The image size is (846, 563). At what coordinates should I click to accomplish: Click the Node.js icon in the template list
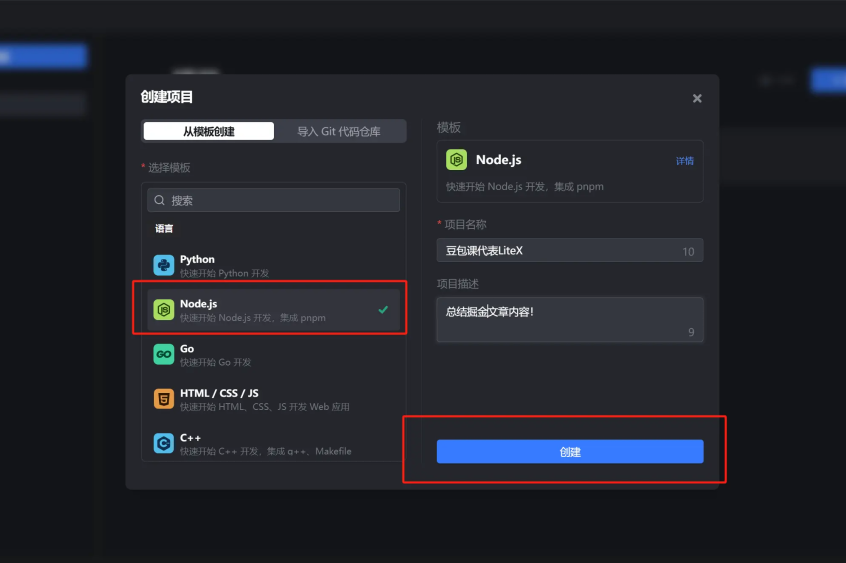163,310
